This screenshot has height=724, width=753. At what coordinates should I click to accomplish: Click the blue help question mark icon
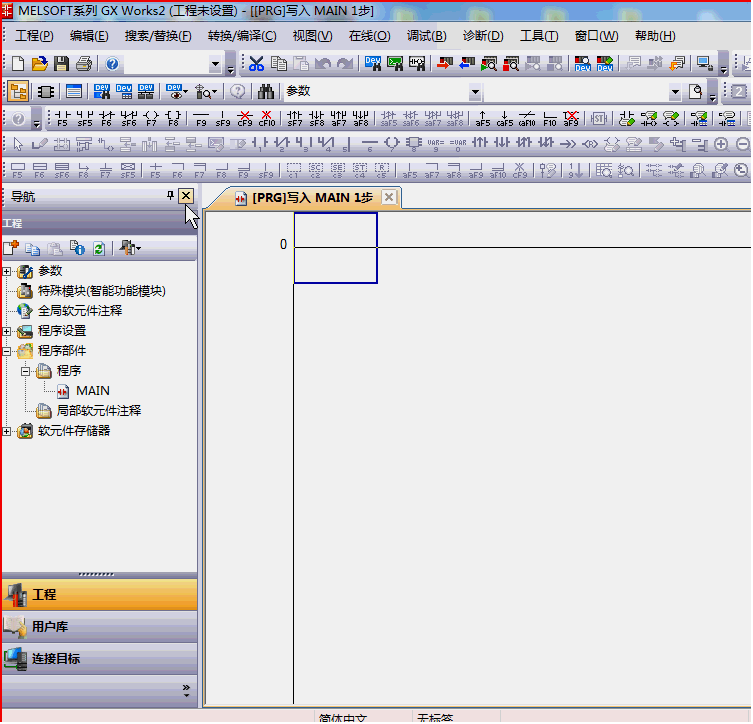(x=112, y=64)
